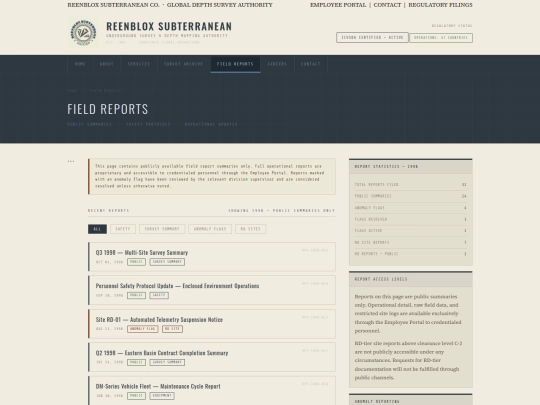Click the Report Access Levels panel header
540x405 pixels.
(411, 279)
